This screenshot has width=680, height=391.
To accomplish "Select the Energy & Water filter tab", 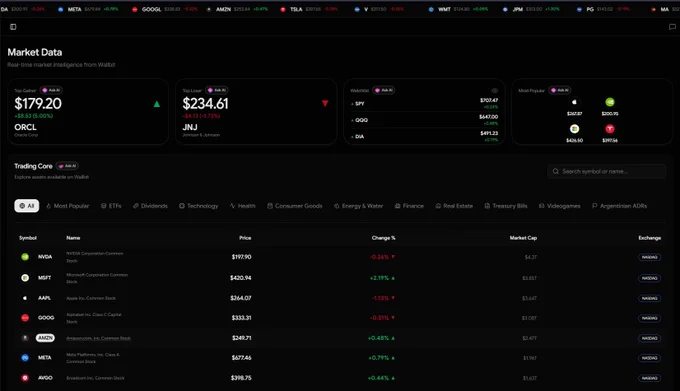I will click(x=358, y=206).
